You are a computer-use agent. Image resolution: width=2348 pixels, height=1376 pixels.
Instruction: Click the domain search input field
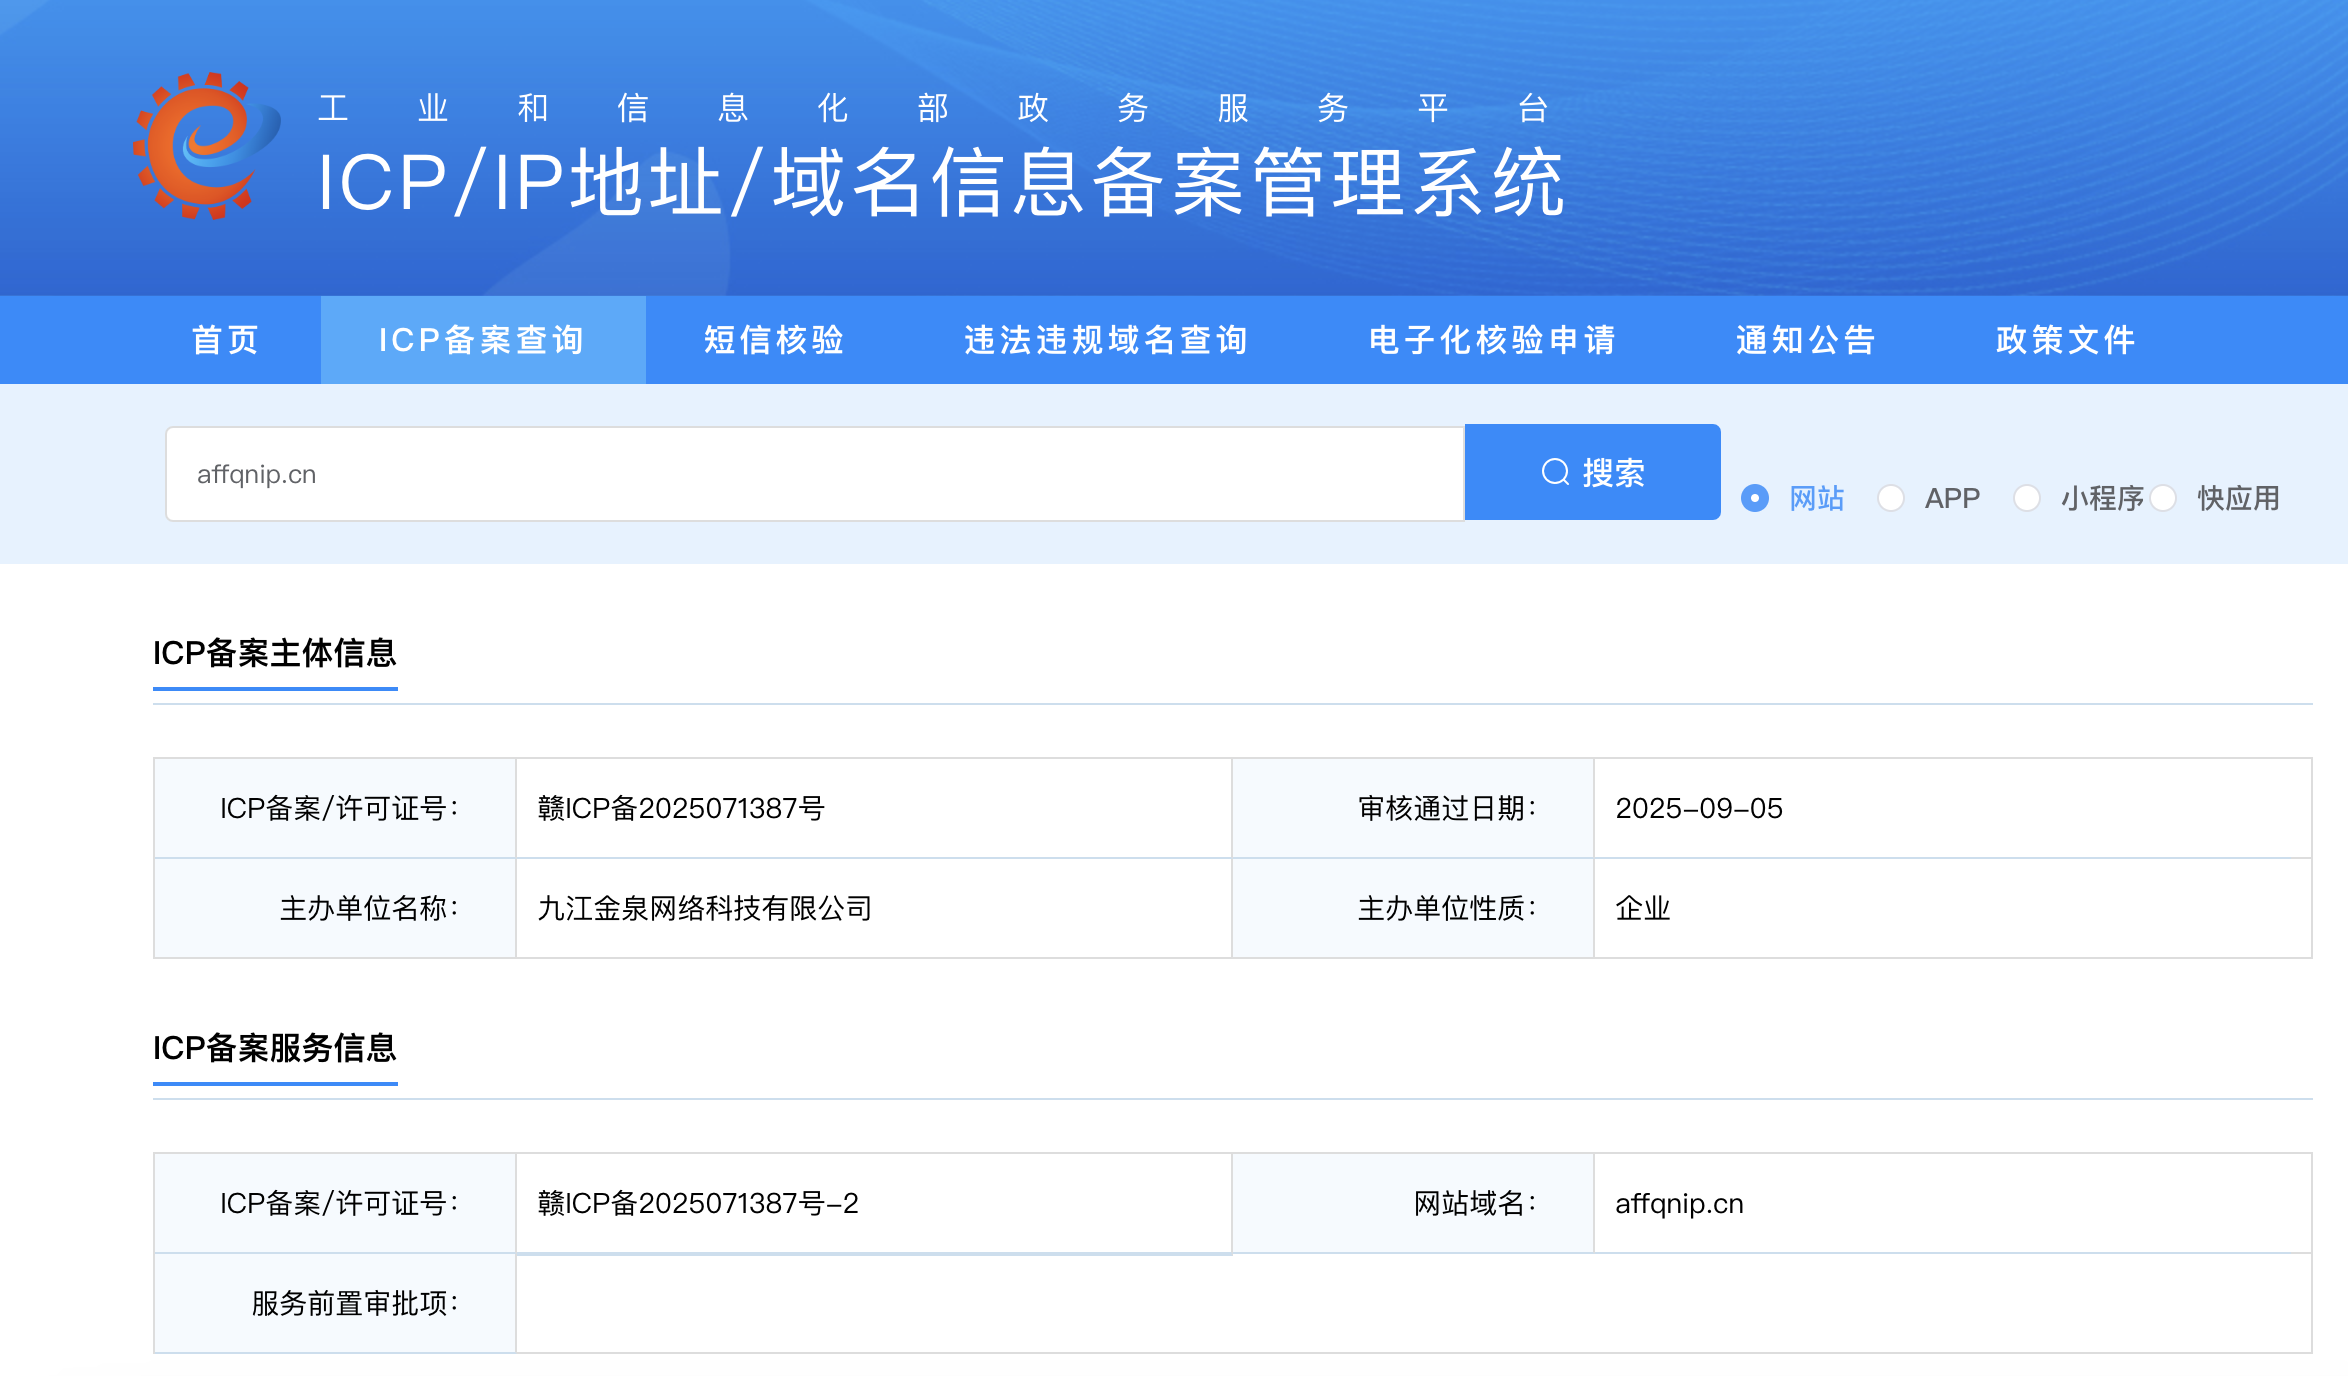814,474
